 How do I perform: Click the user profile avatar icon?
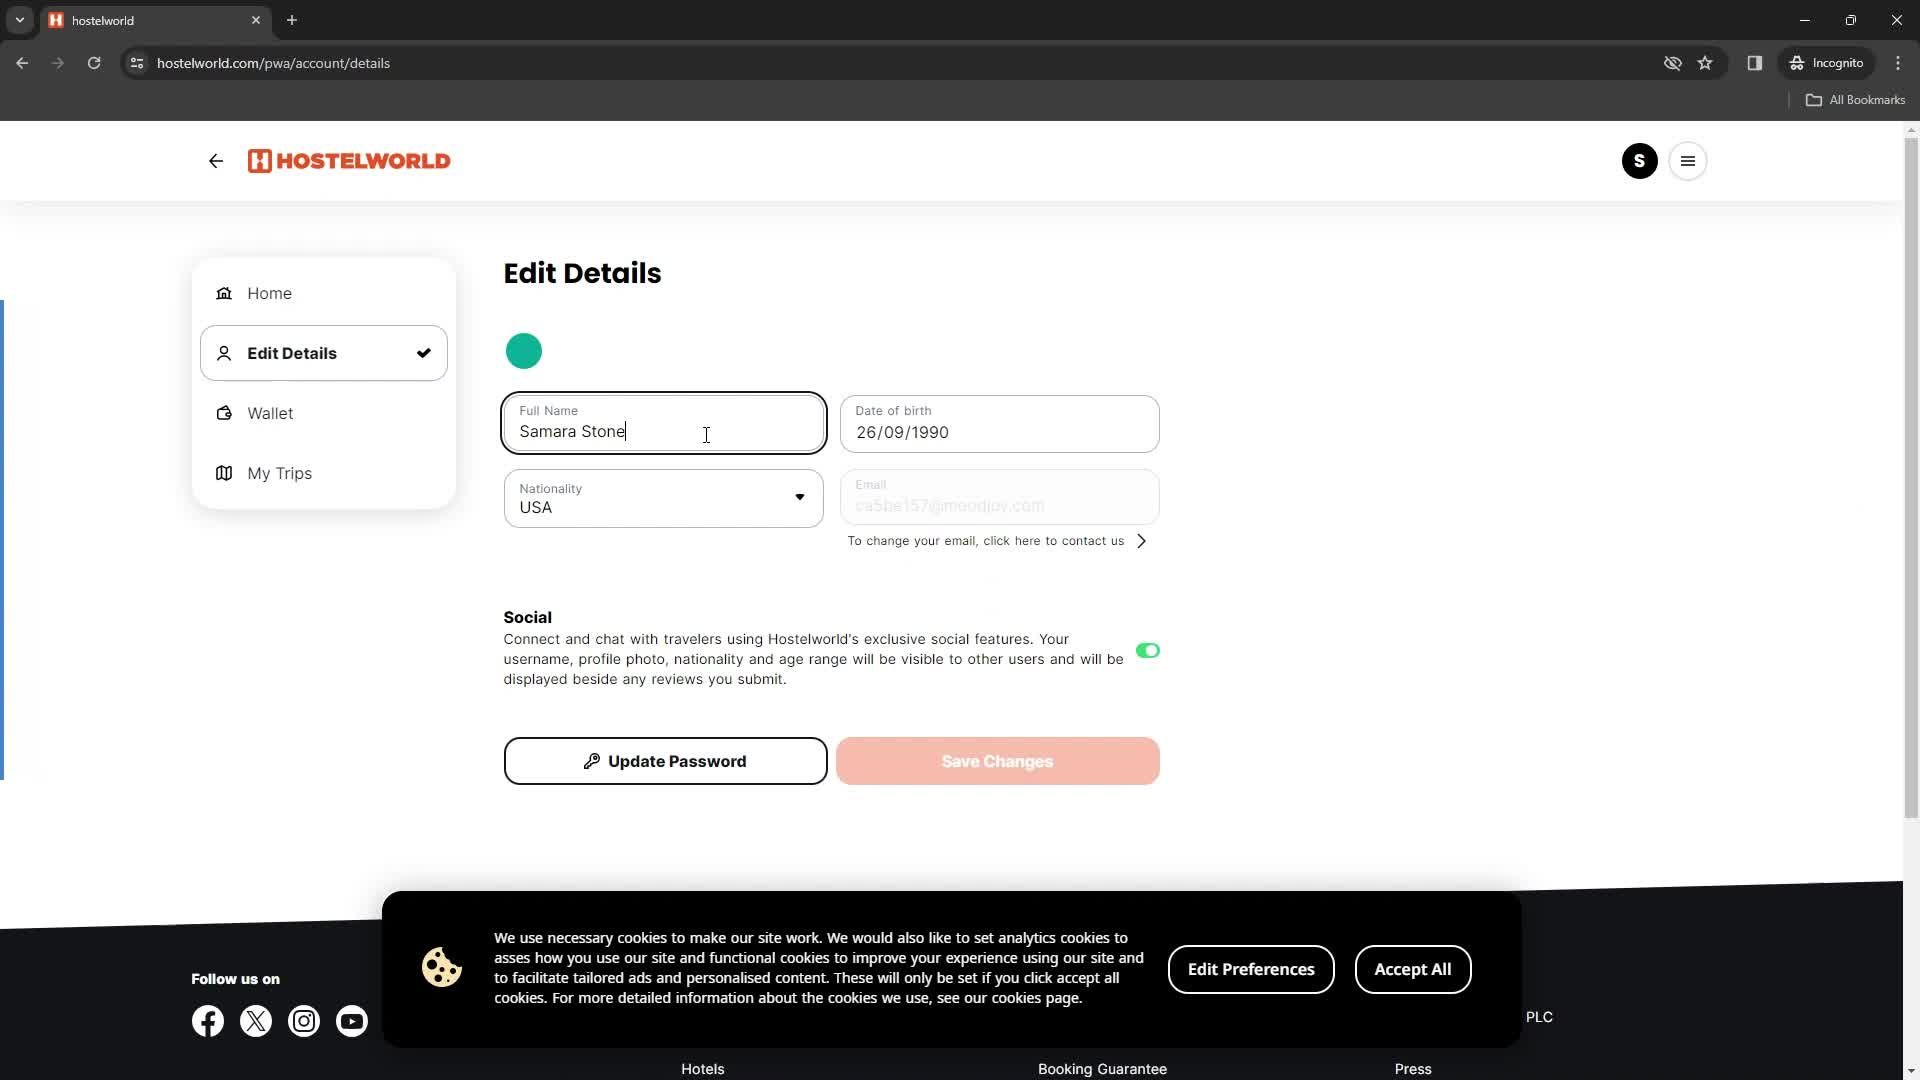(x=1639, y=160)
